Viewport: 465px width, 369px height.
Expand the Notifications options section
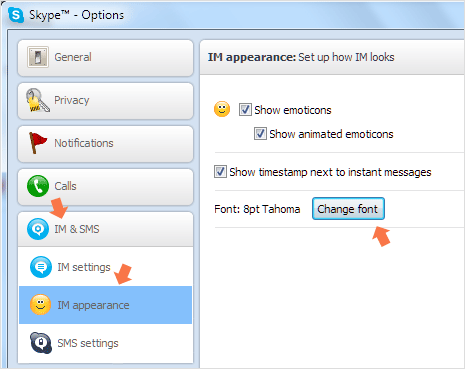coord(105,144)
